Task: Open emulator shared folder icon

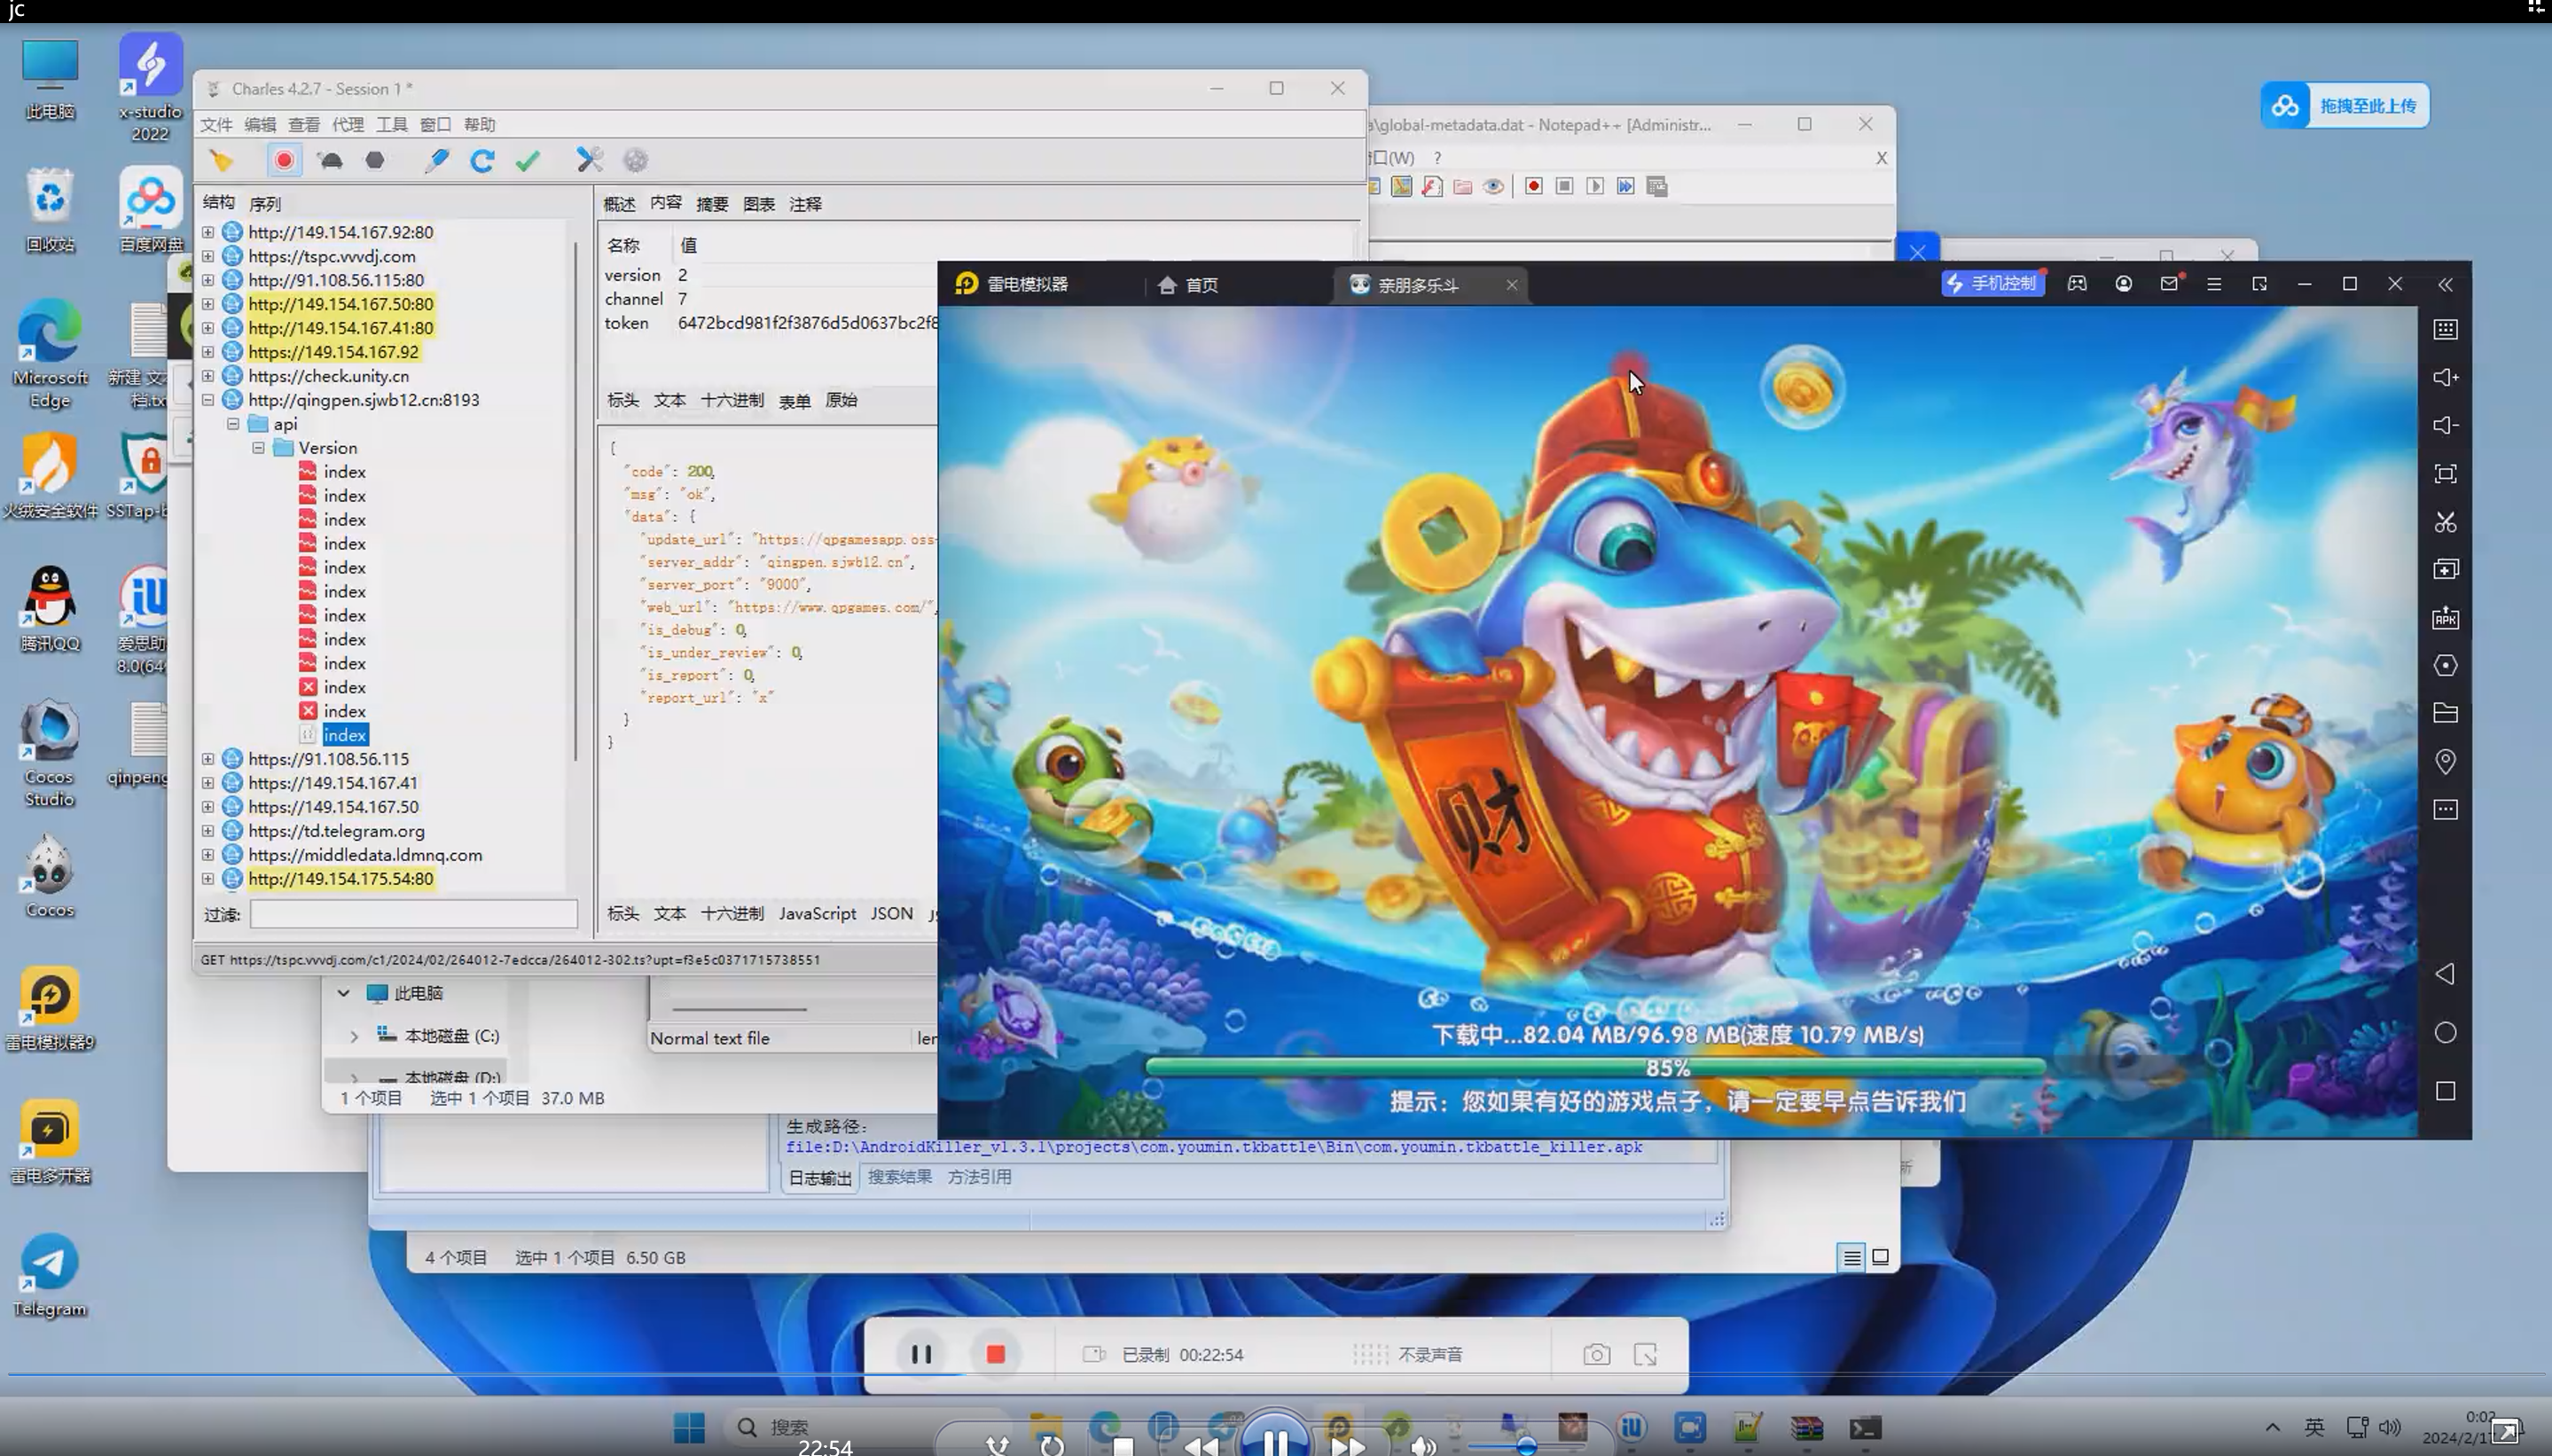Action: tap(2445, 713)
